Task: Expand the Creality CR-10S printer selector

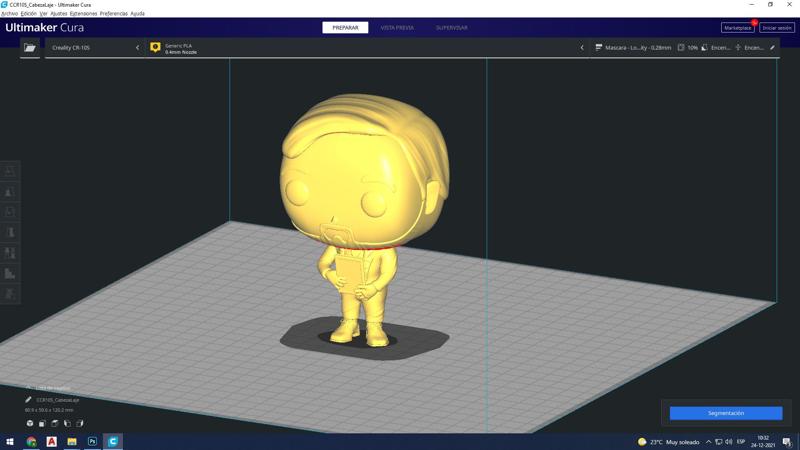Action: (95, 47)
